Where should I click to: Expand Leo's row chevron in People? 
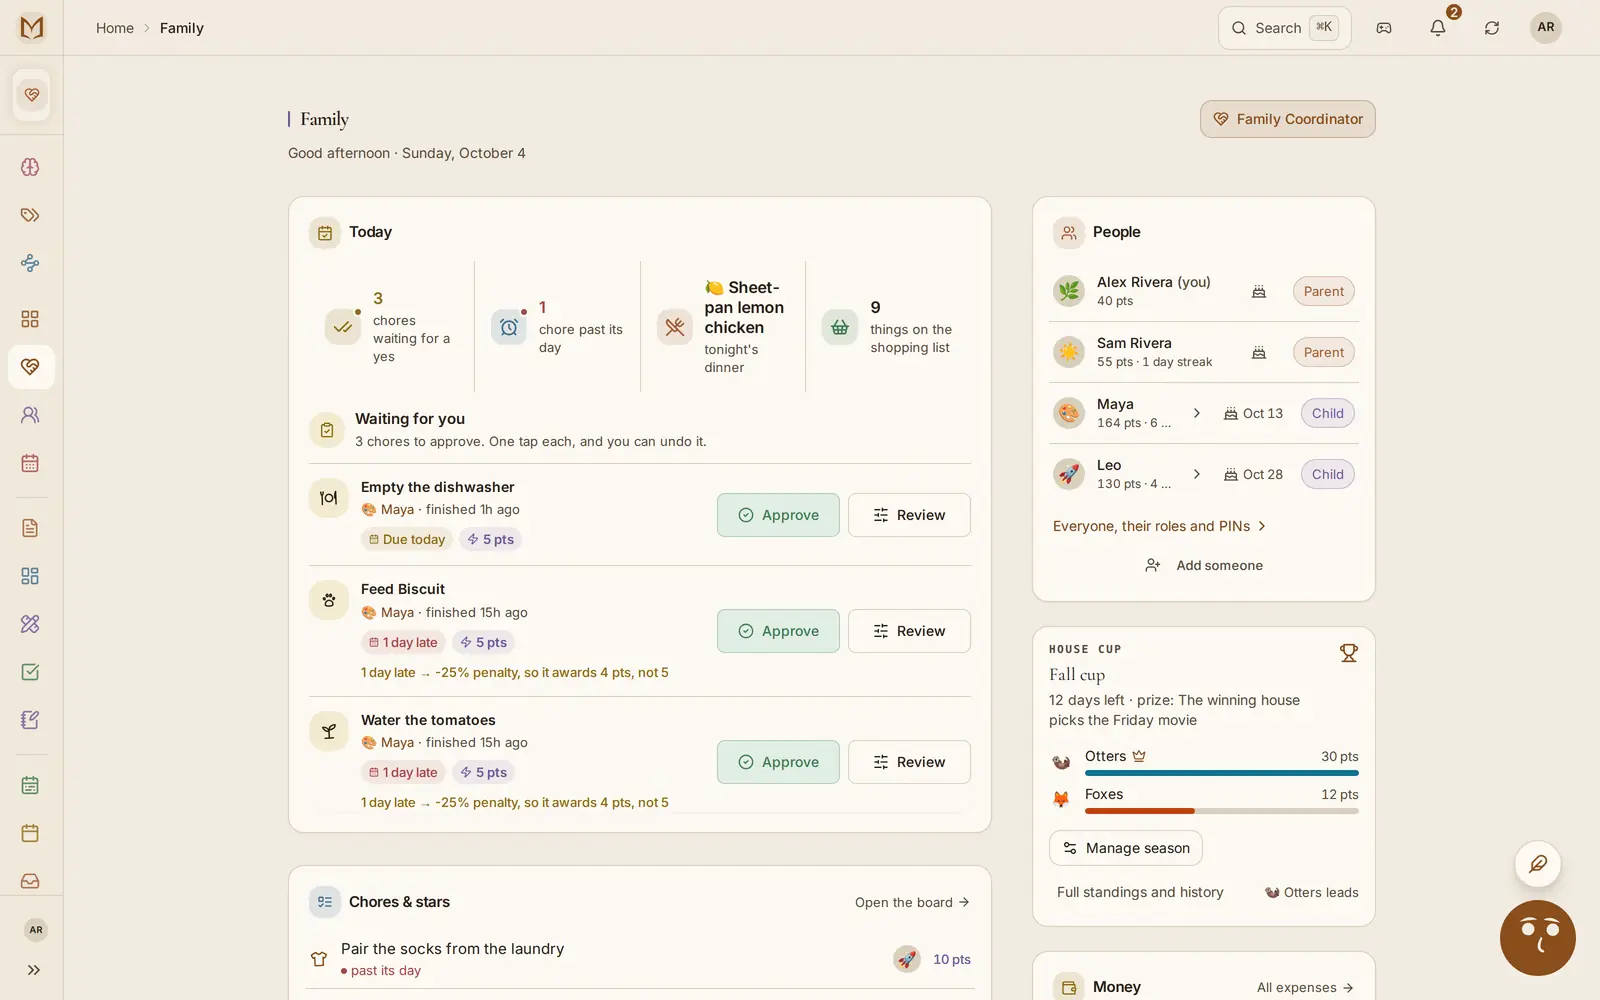coord(1197,474)
